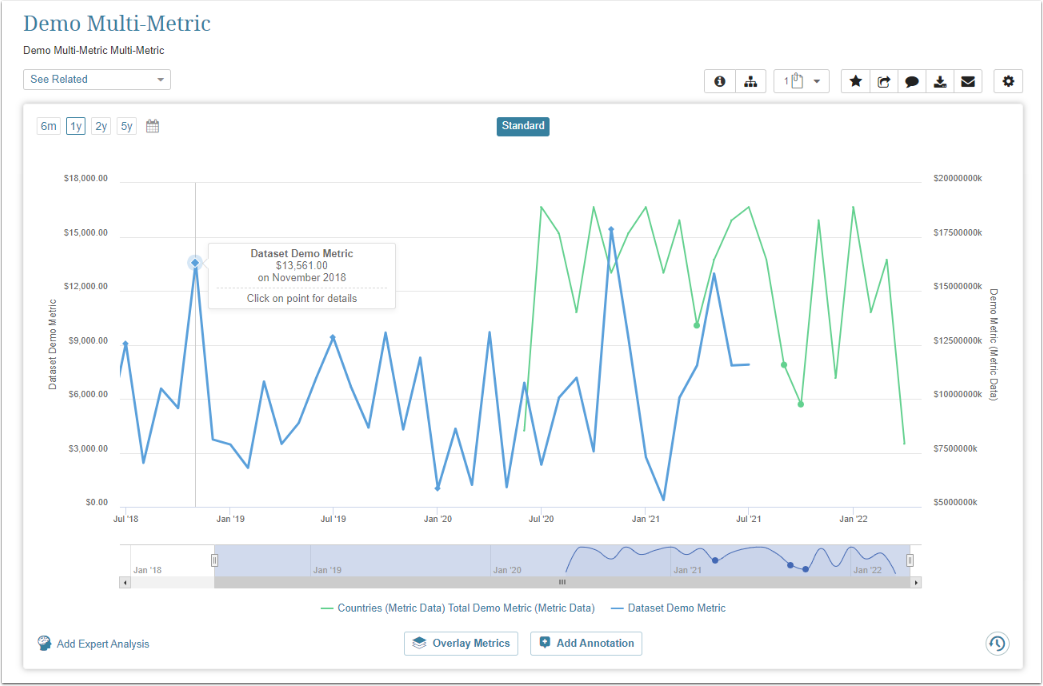The image size is (1043, 686).
Task: Click the share arrow icon
Action: (x=884, y=82)
